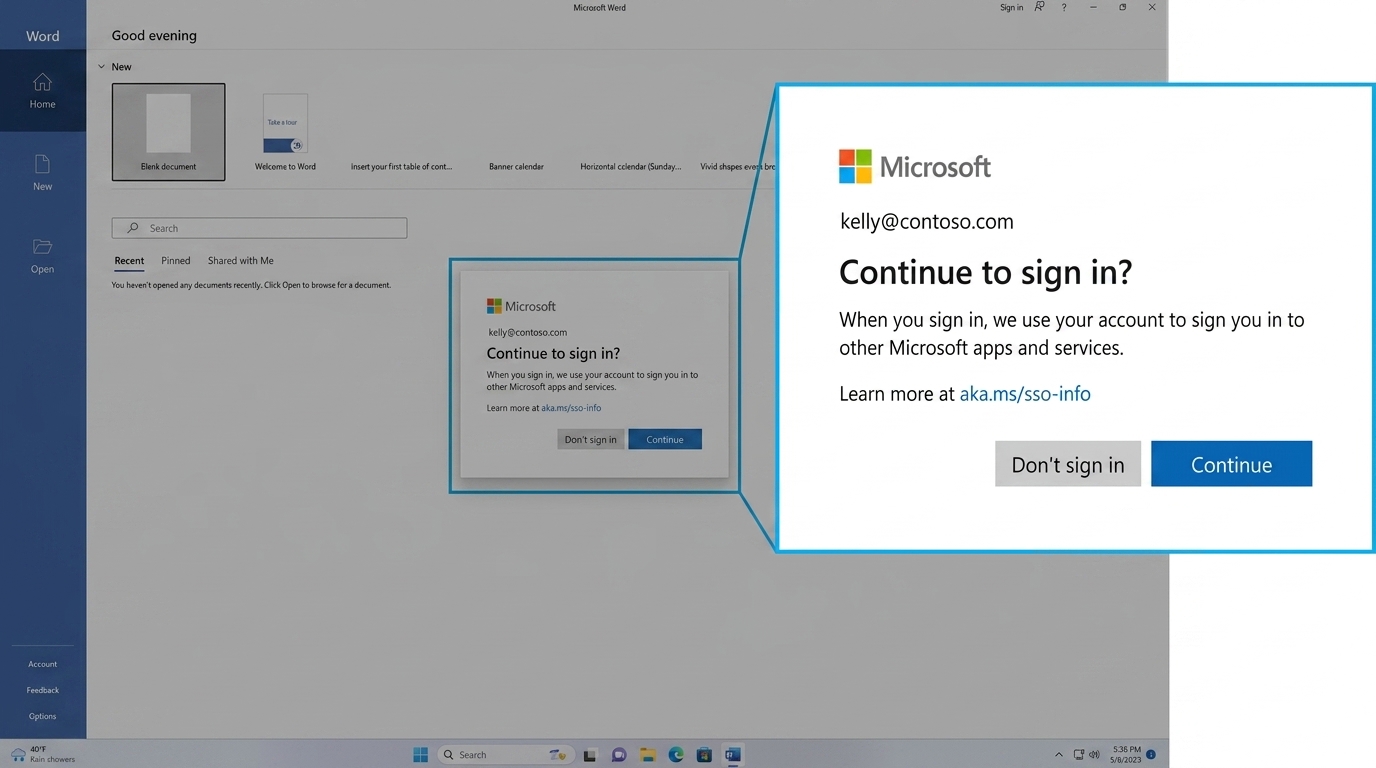Switch to the Pinned tab

176,261
